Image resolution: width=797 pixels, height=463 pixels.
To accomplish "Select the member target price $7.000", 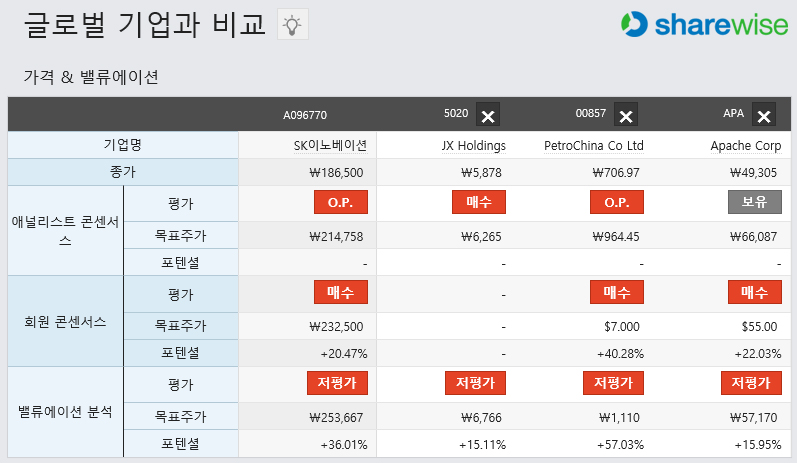I will tap(622, 327).
